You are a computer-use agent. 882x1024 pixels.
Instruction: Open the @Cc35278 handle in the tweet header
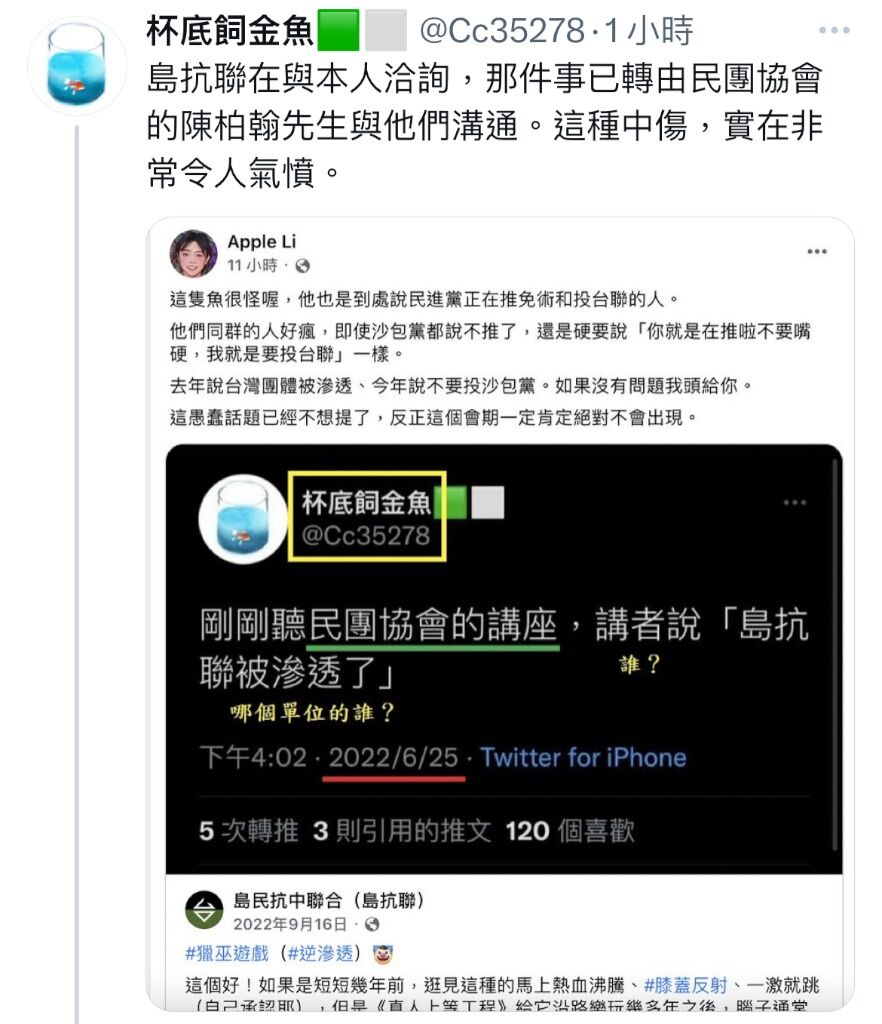pos(501,31)
